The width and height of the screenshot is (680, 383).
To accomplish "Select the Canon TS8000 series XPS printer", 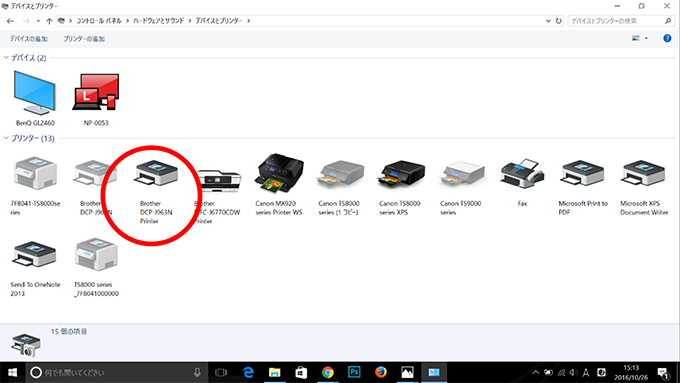I will [x=400, y=187].
